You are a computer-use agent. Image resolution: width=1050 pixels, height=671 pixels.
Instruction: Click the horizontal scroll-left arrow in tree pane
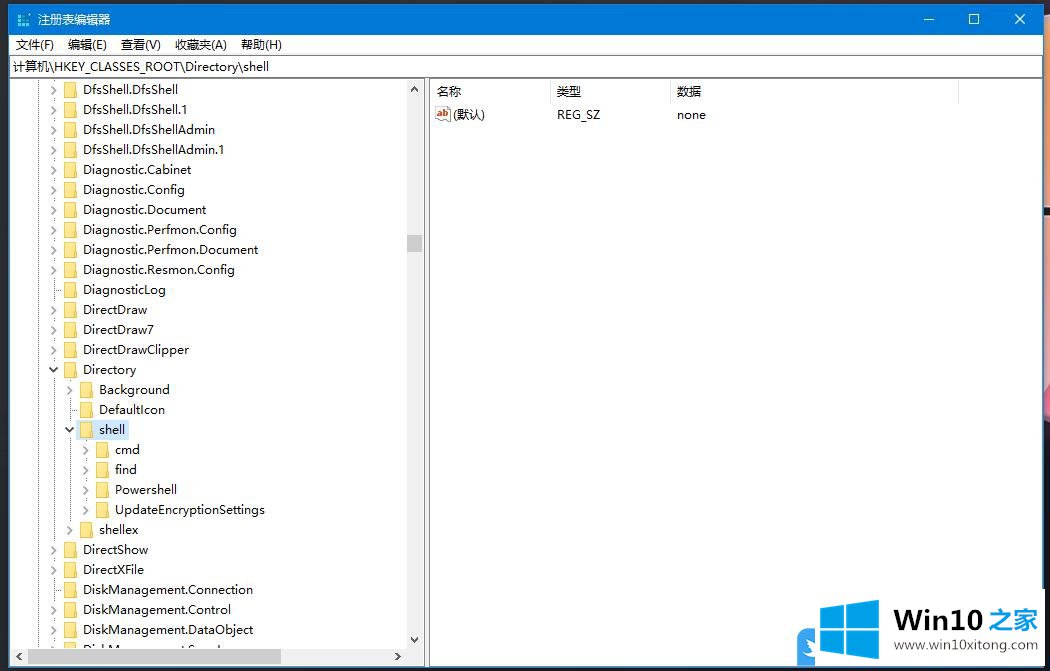(19, 656)
